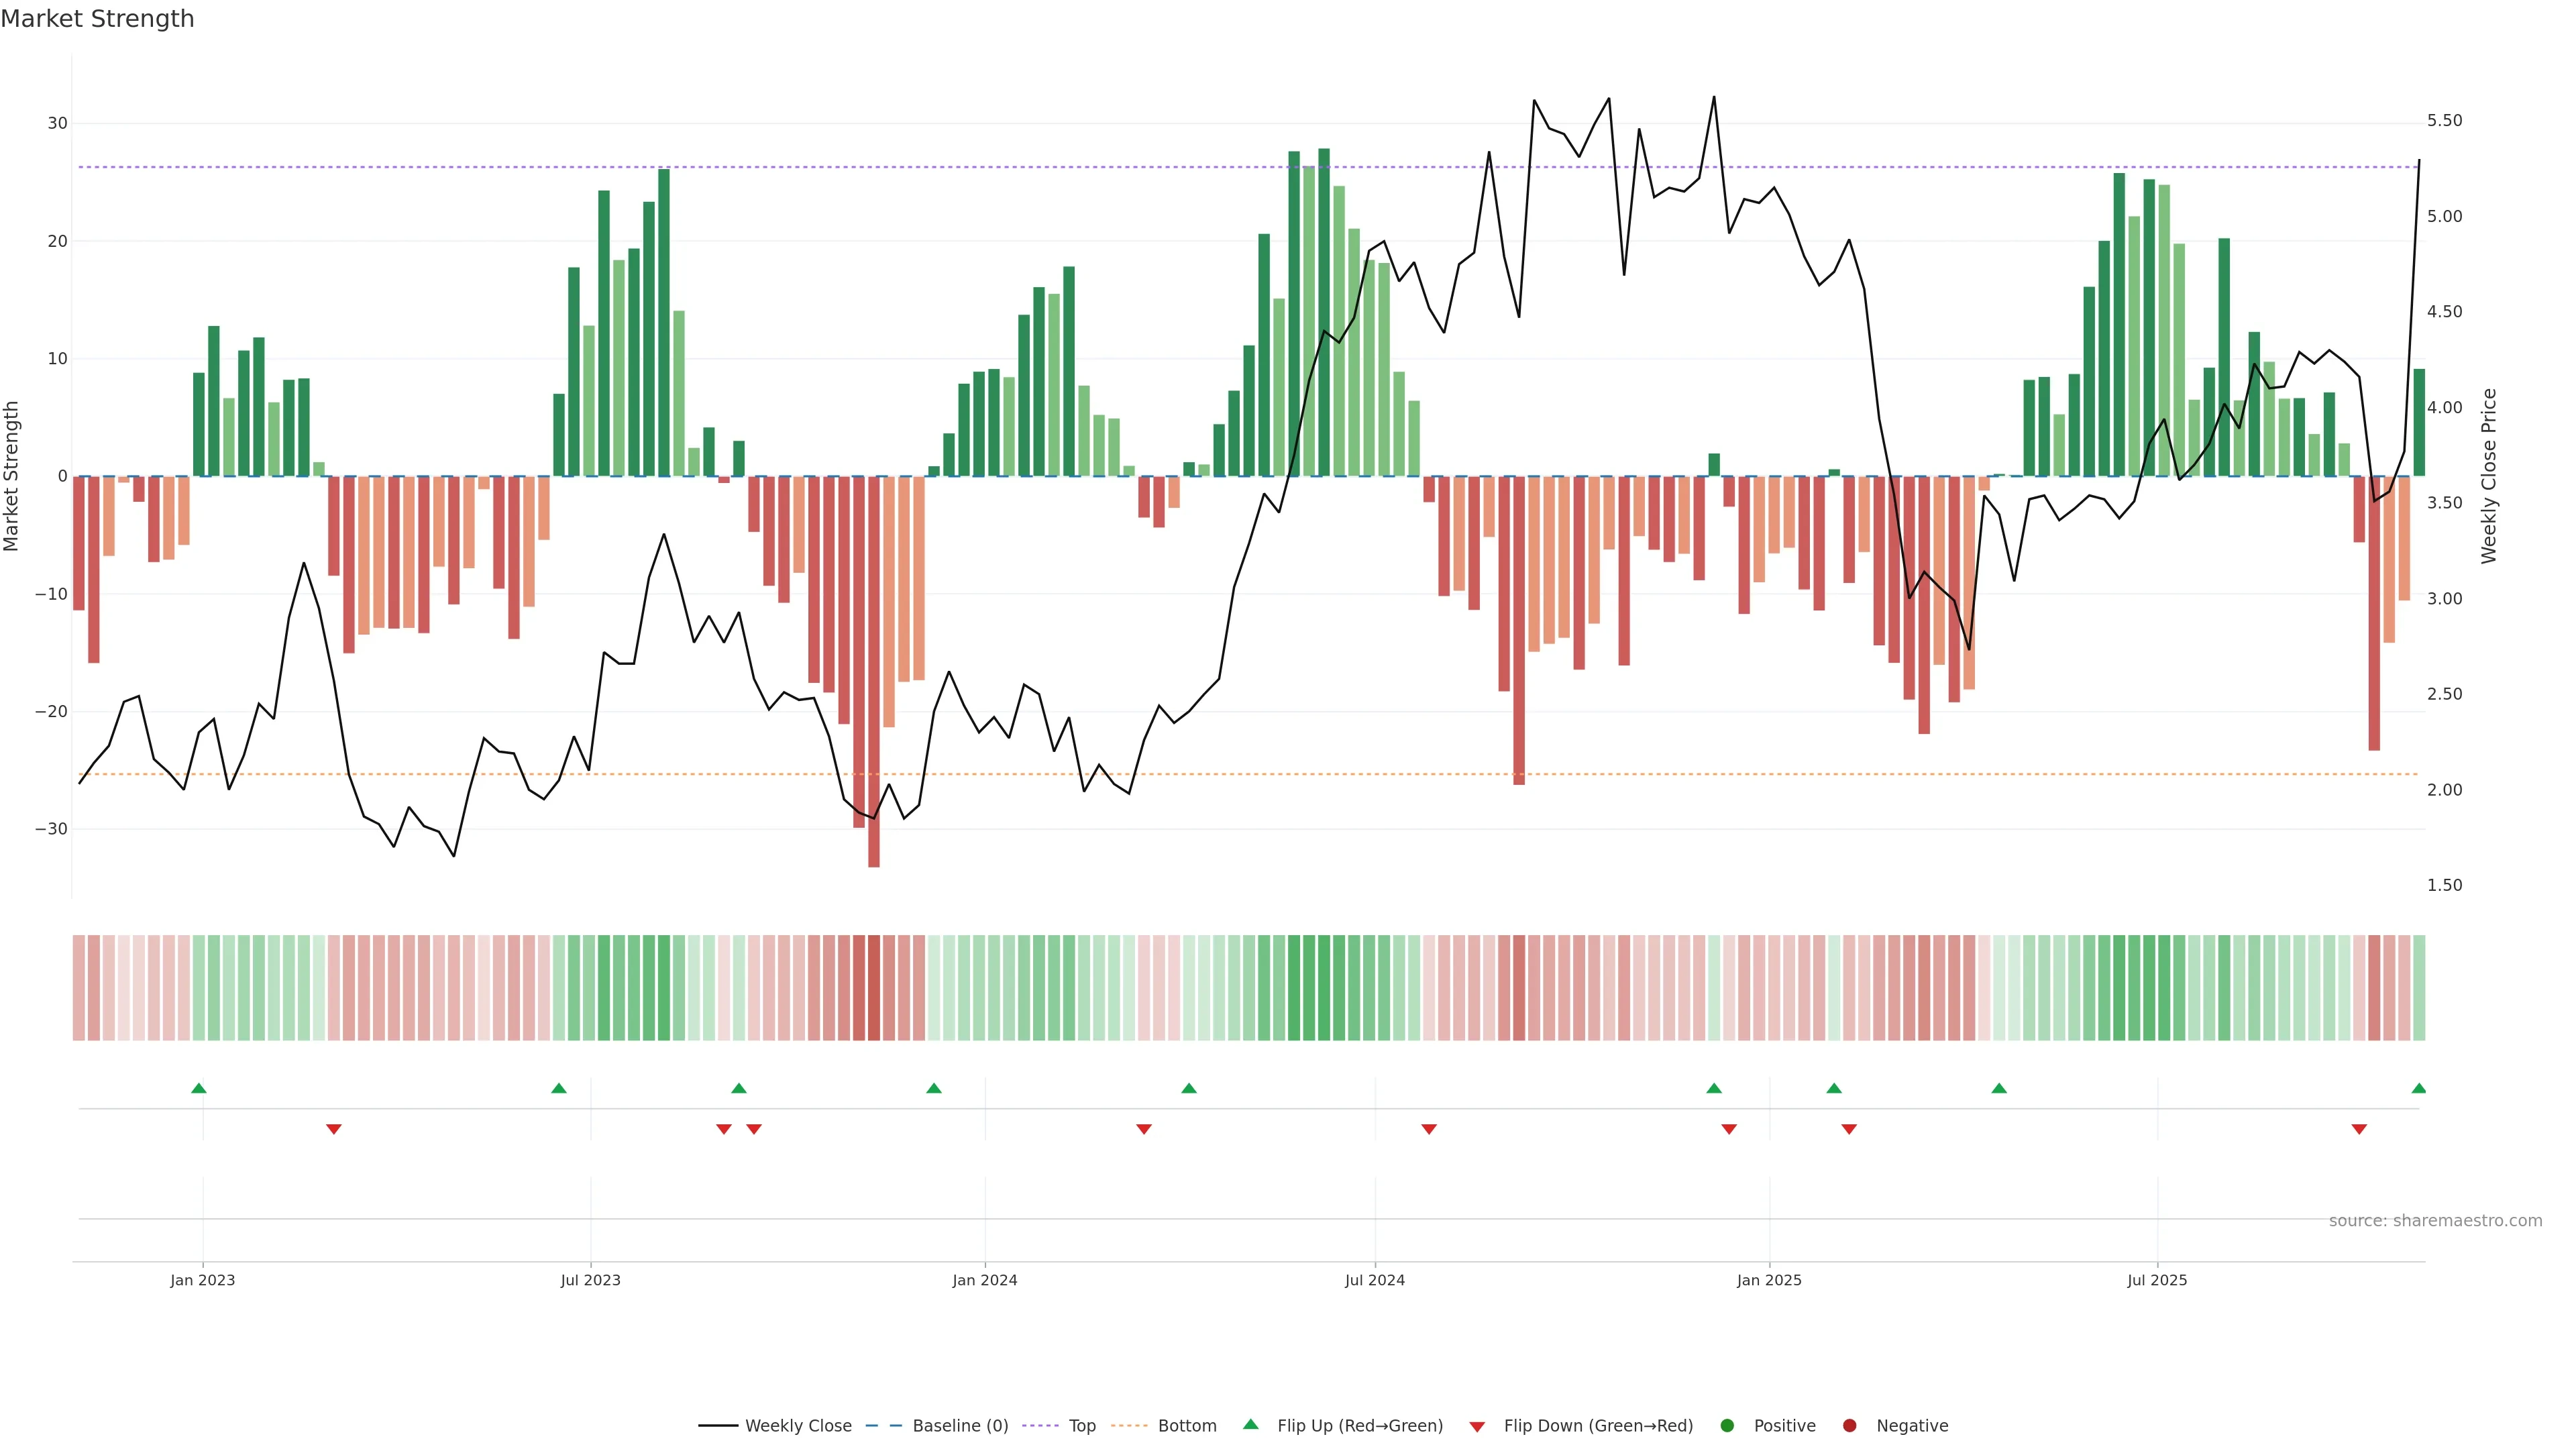This screenshot has width=2576, height=1449.
Task: Click first green flip-up marker near Jan 2023
Action: pyautogui.click(x=199, y=1088)
